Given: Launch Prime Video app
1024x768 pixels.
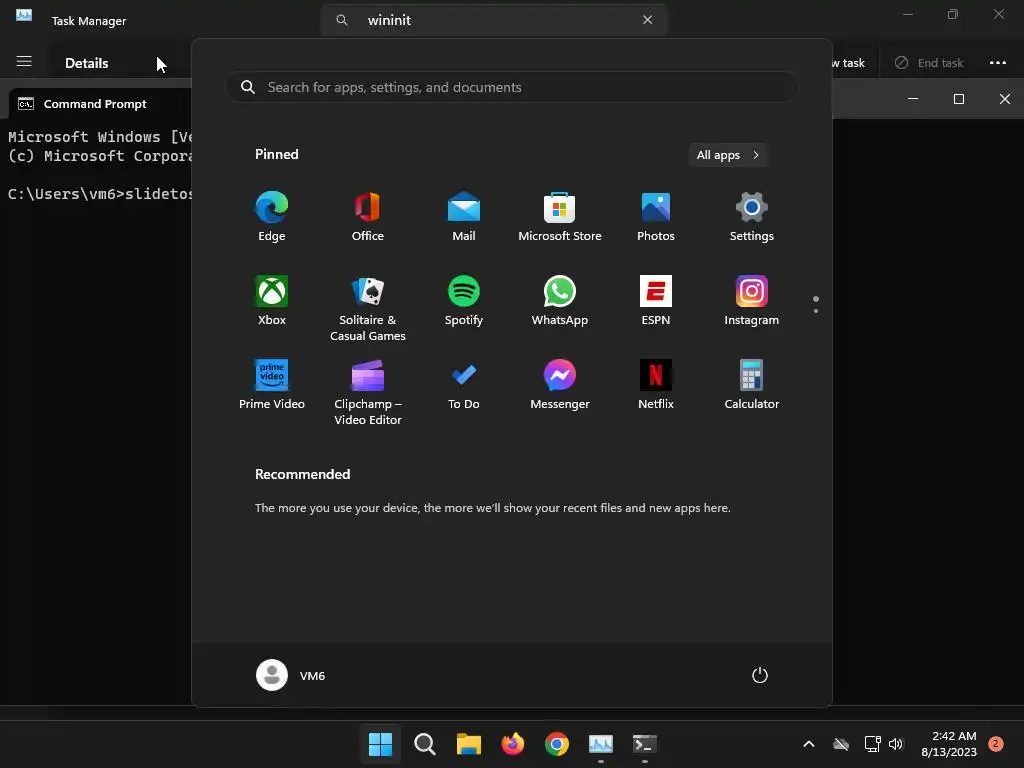Looking at the screenshot, I should pos(272,385).
